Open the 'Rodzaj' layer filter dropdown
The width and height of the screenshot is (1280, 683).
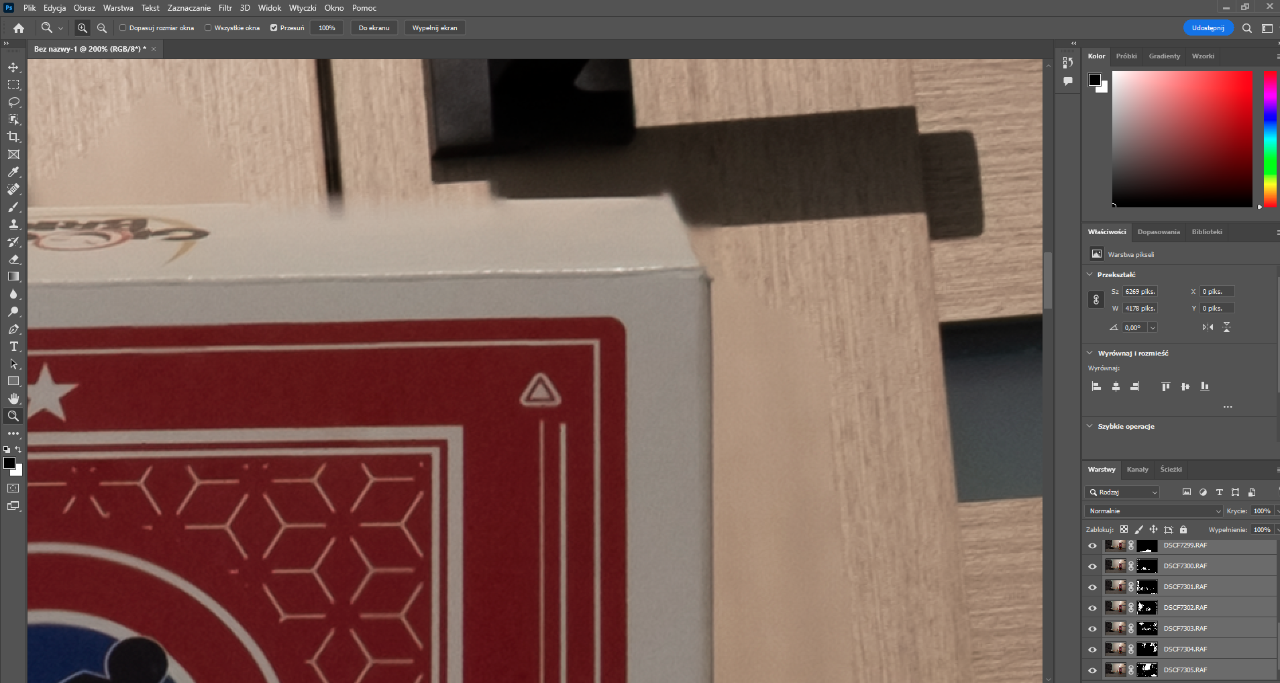1122,492
